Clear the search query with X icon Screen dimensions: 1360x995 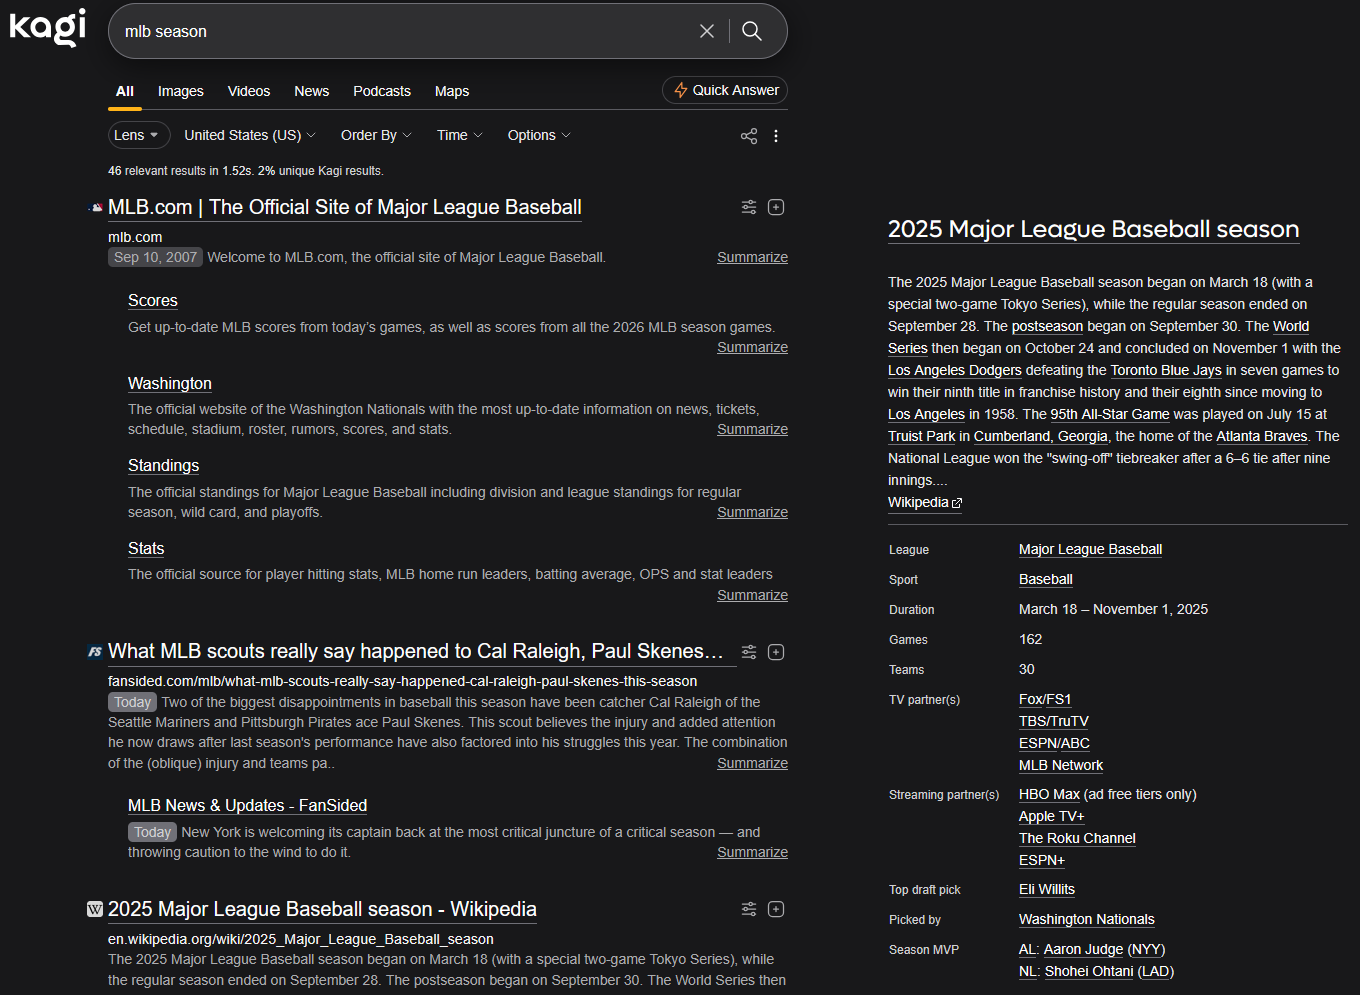[707, 31]
